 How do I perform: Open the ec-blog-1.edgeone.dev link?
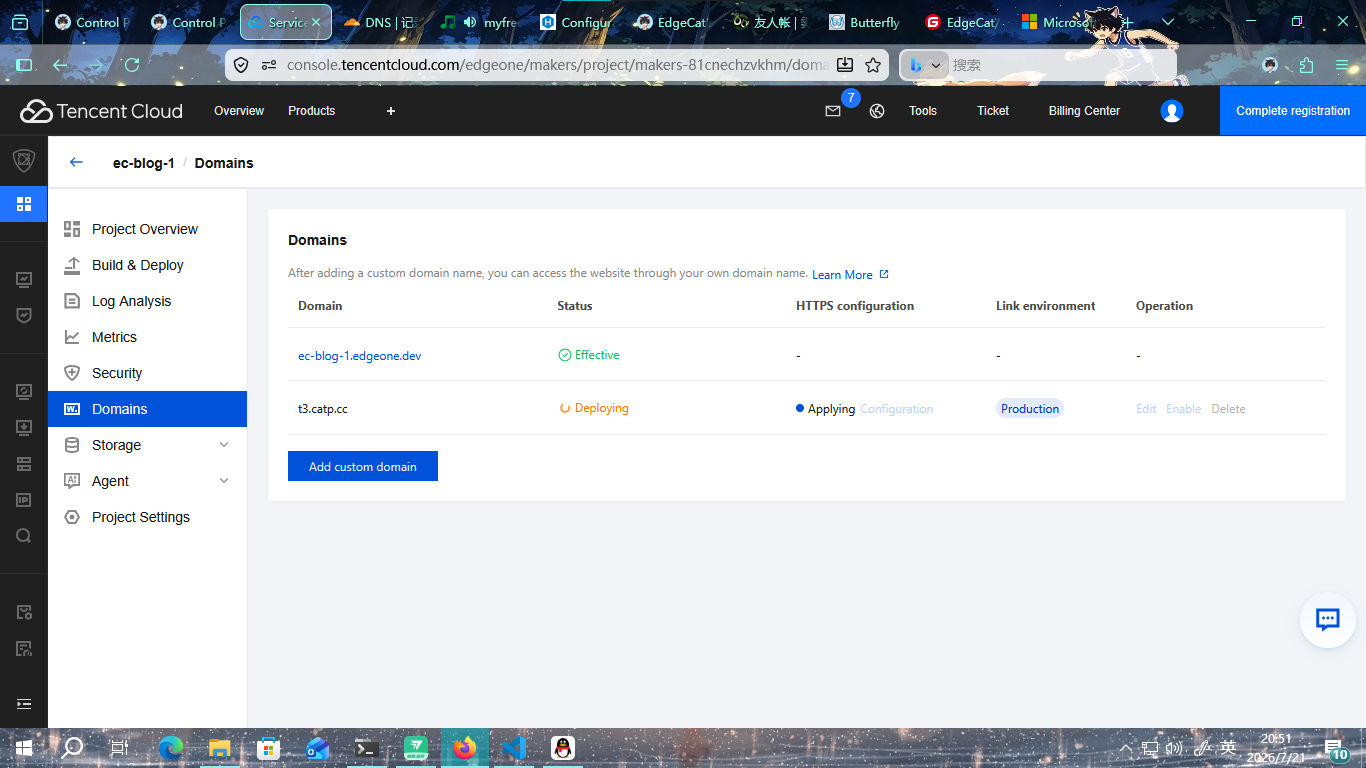360,355
